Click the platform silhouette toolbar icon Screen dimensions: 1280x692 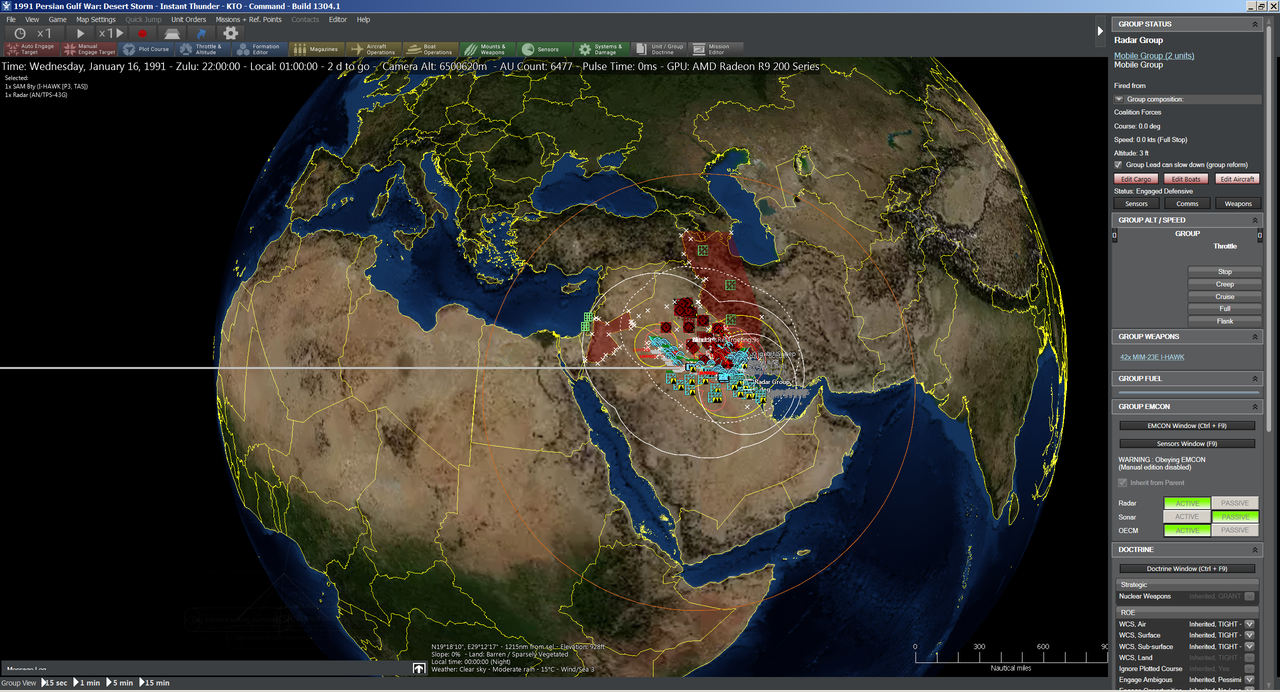(x=172, y=33)
